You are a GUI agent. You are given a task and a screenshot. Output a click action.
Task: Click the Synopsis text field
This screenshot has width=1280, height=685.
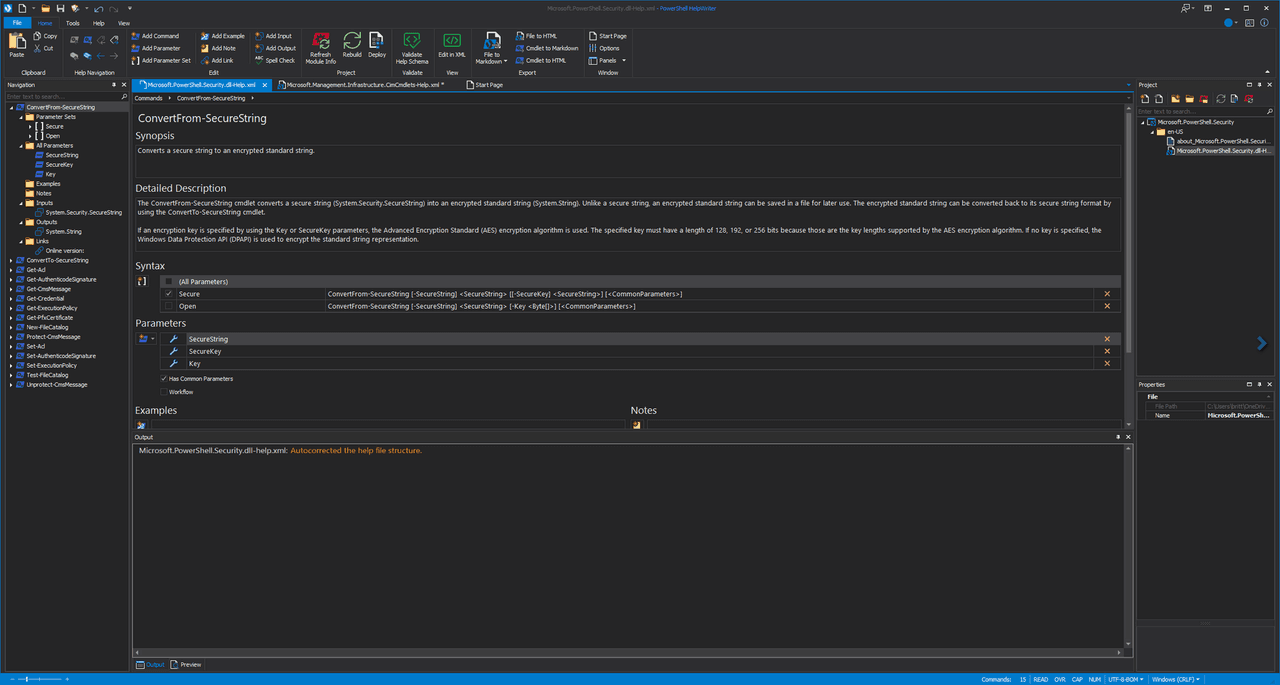pyautogui.click(x=628, y=161)
